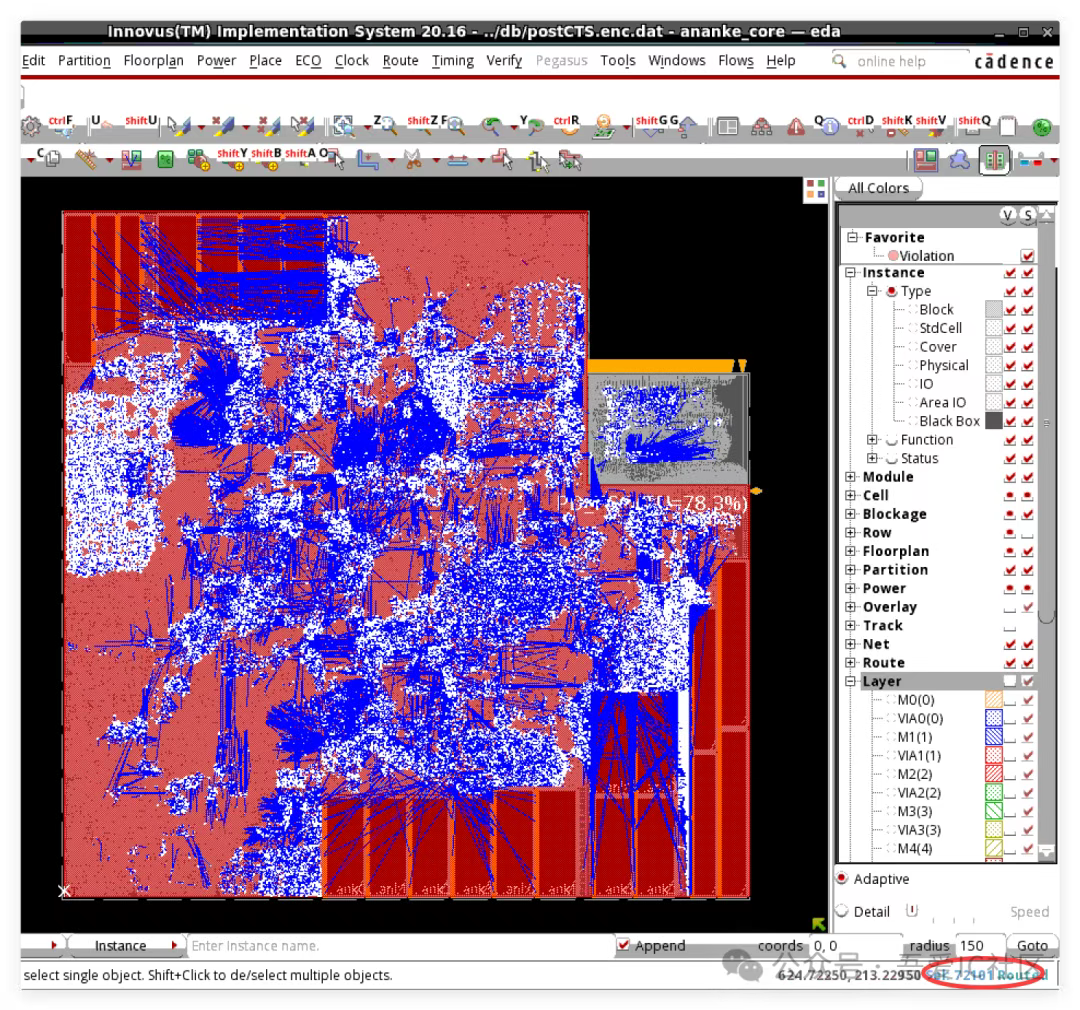Select the scissors cut wire tool
Viewport: 1080px width, 1010px height.
pos(413,161)
